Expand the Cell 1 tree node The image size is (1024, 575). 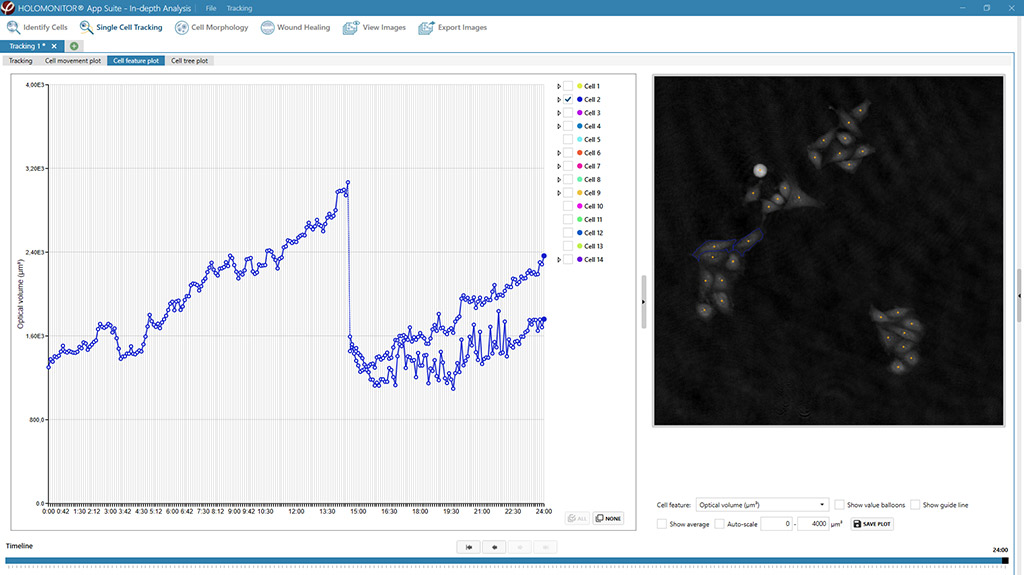click(x=559, y=86)
